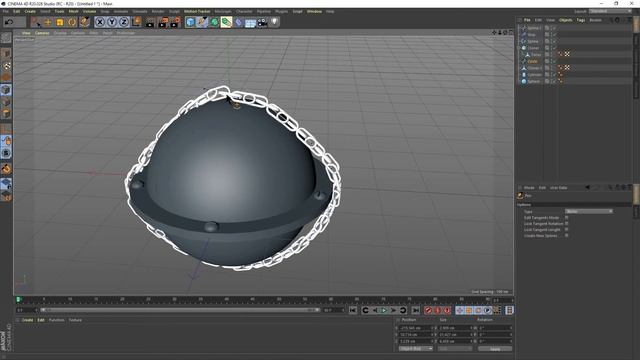Click the purple deformer icon
This screenshot has height=360, width=640.
pos(239,22)
